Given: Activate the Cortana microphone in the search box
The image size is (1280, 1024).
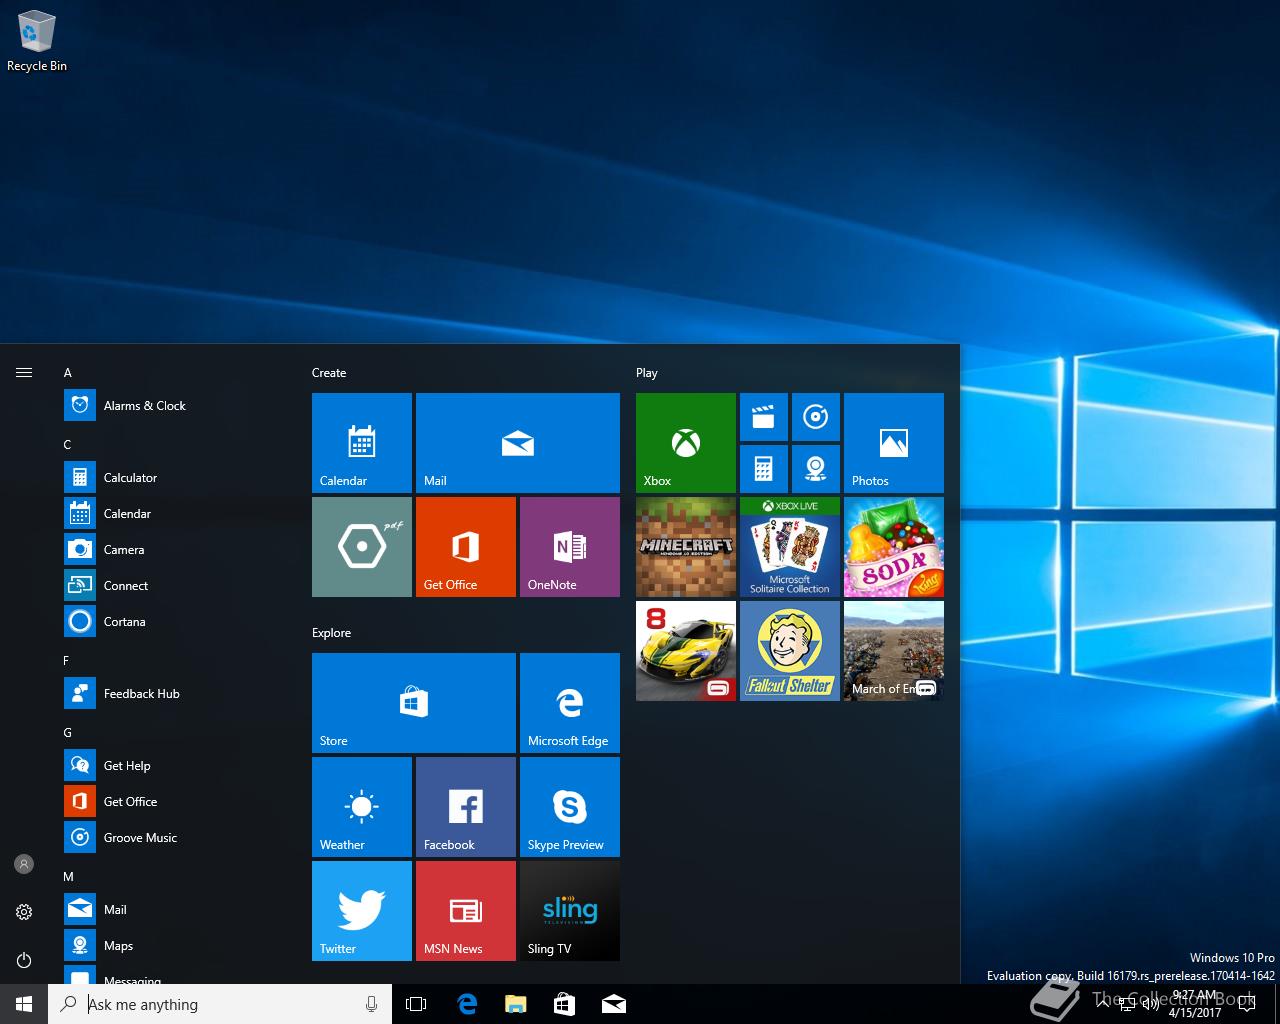Looking at the screenshot, I should [x=372, y=1004].
